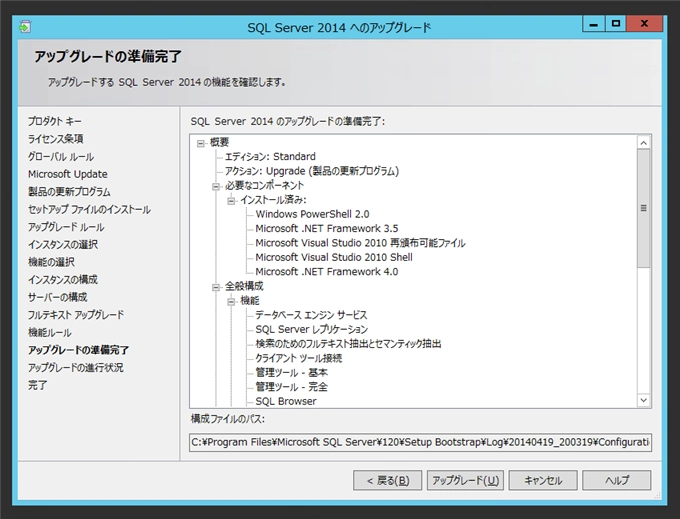Click the < 戻る(B) button
The height and width of the screenshot is (519, 680).
click(387, 480)
